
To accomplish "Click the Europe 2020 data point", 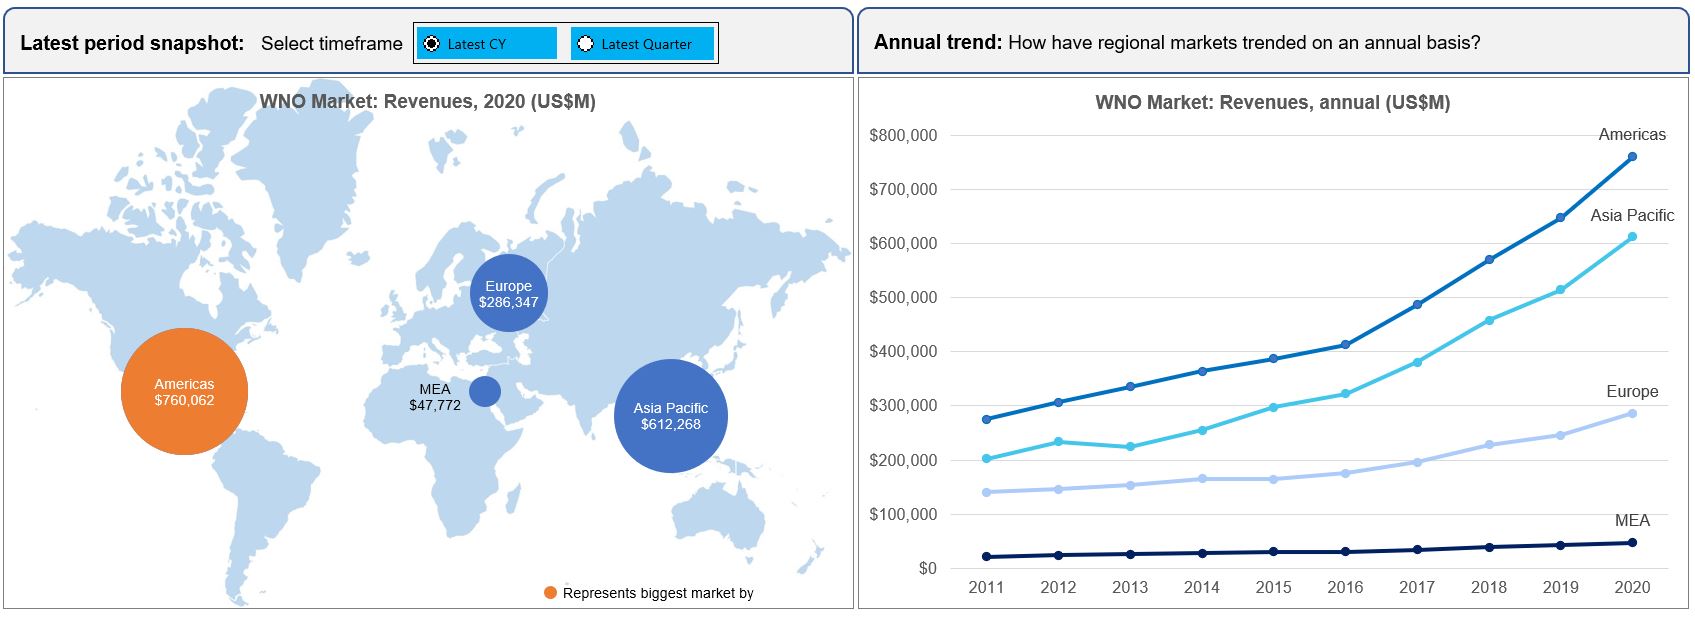I will (1632, 414).
